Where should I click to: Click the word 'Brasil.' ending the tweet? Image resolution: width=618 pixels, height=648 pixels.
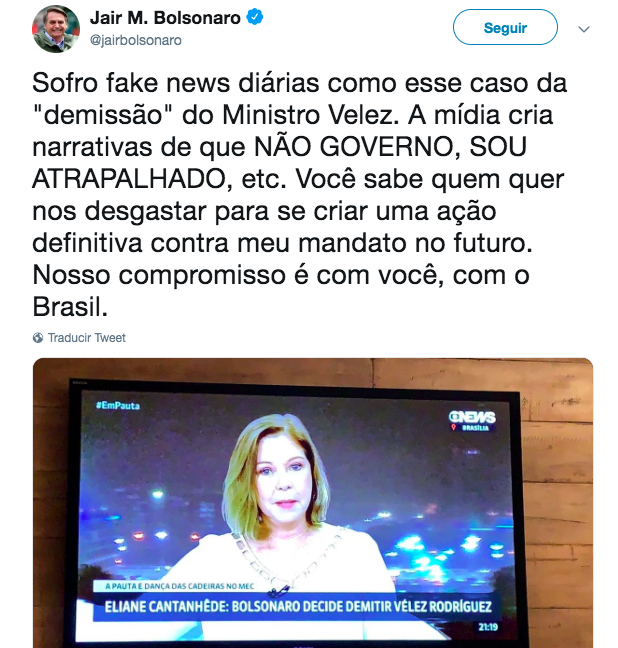point(70,307)
